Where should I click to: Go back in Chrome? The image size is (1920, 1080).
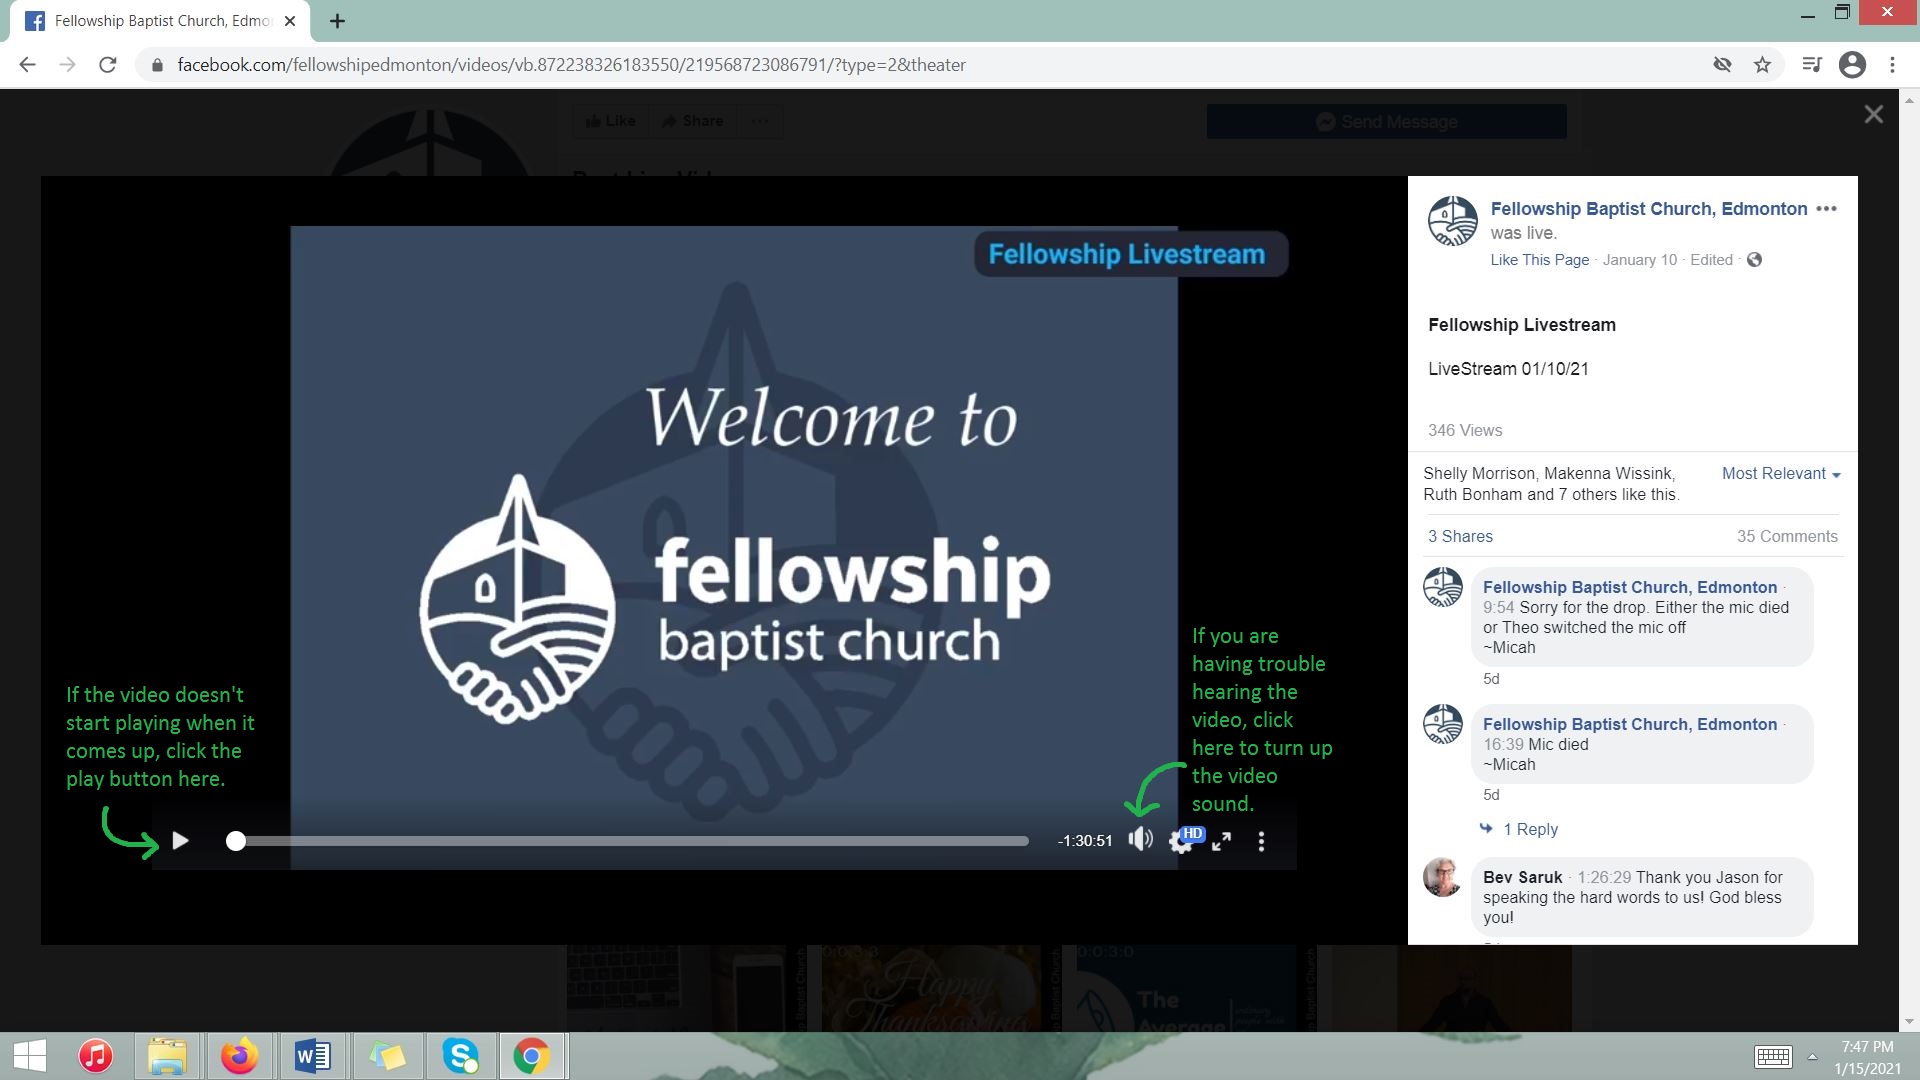pyautogui.click(x=28, y=65)
